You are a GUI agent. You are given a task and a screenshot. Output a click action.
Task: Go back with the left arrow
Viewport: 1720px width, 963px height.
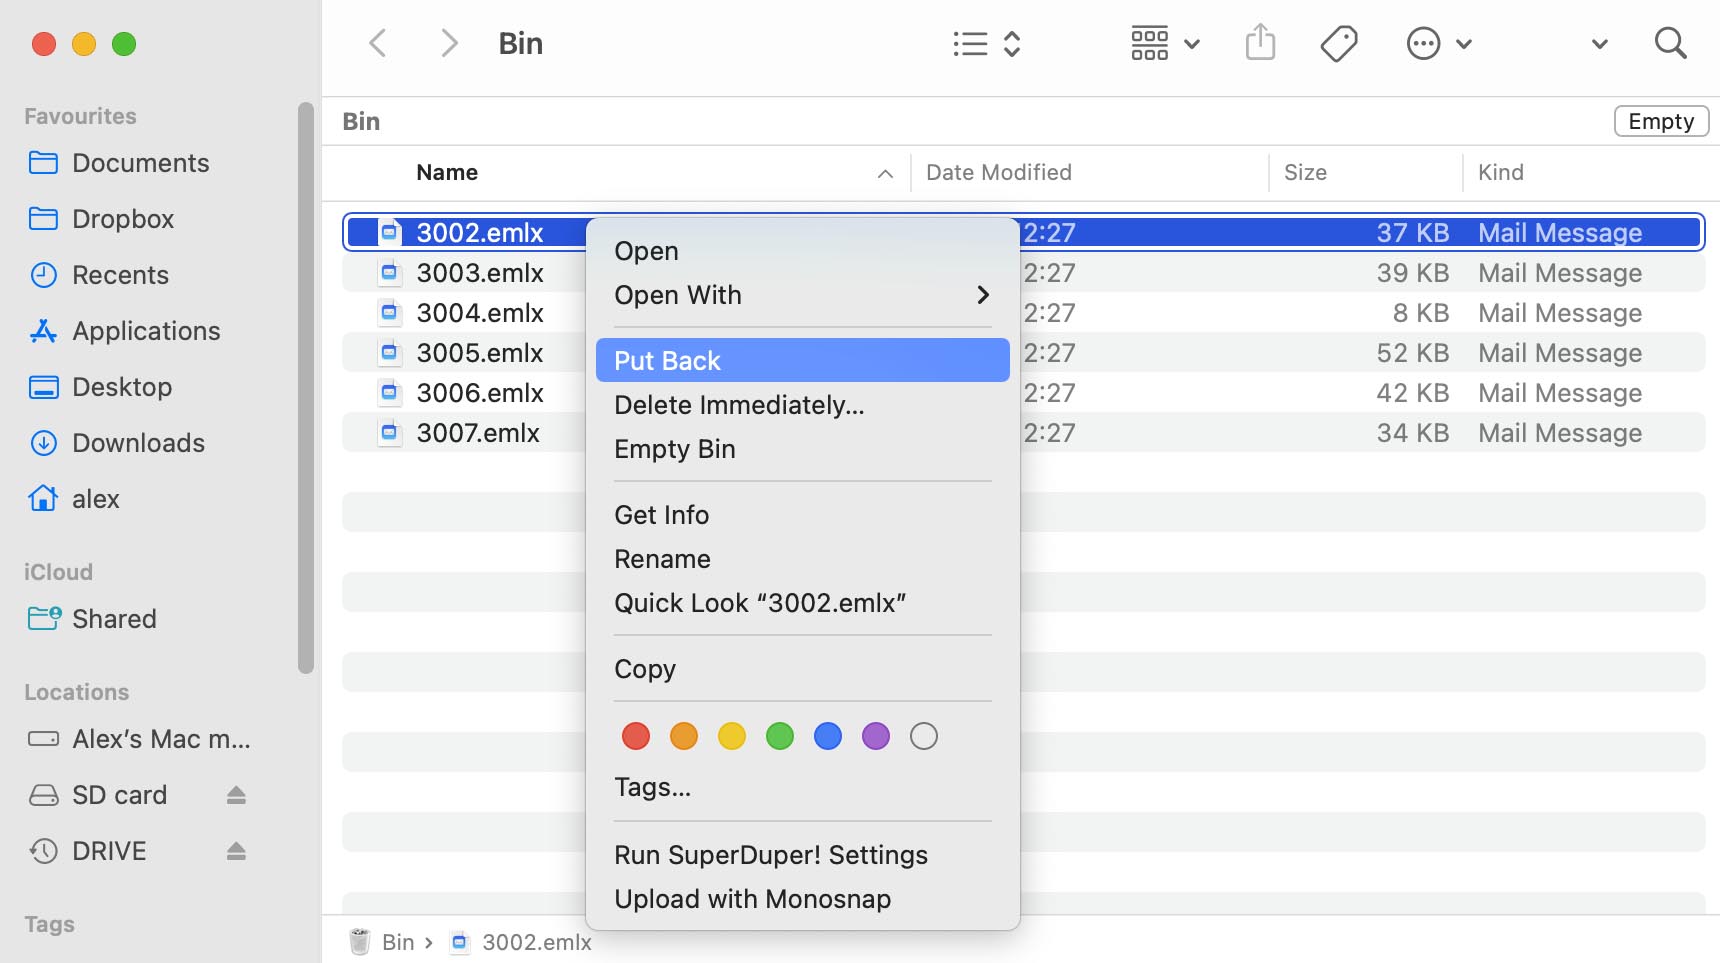[x=378, y=43]
